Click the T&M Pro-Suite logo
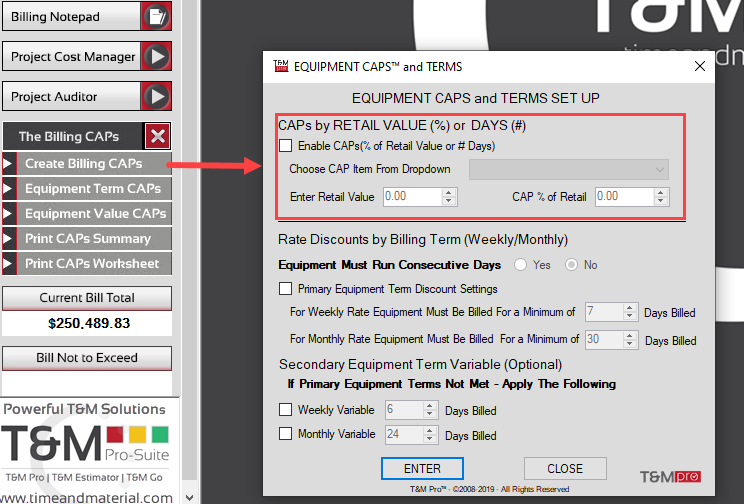 (85, 443)
